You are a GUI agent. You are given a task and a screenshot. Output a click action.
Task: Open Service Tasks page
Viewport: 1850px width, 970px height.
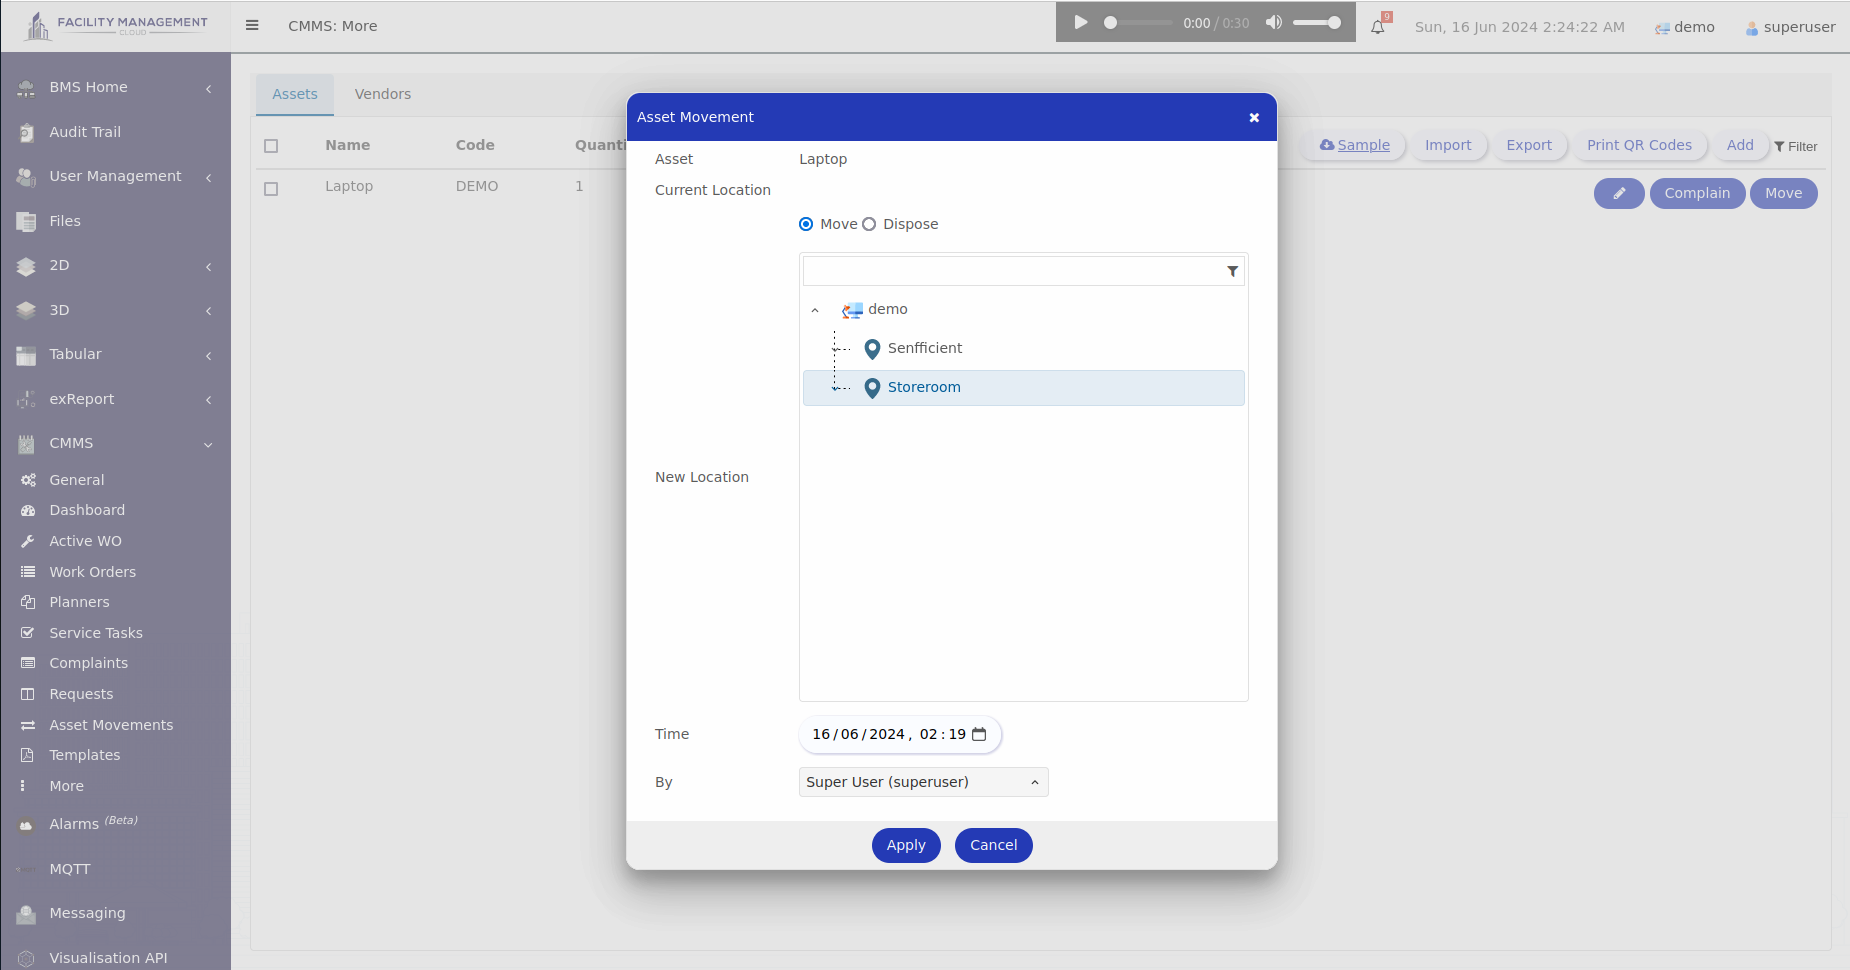(96, 633)
